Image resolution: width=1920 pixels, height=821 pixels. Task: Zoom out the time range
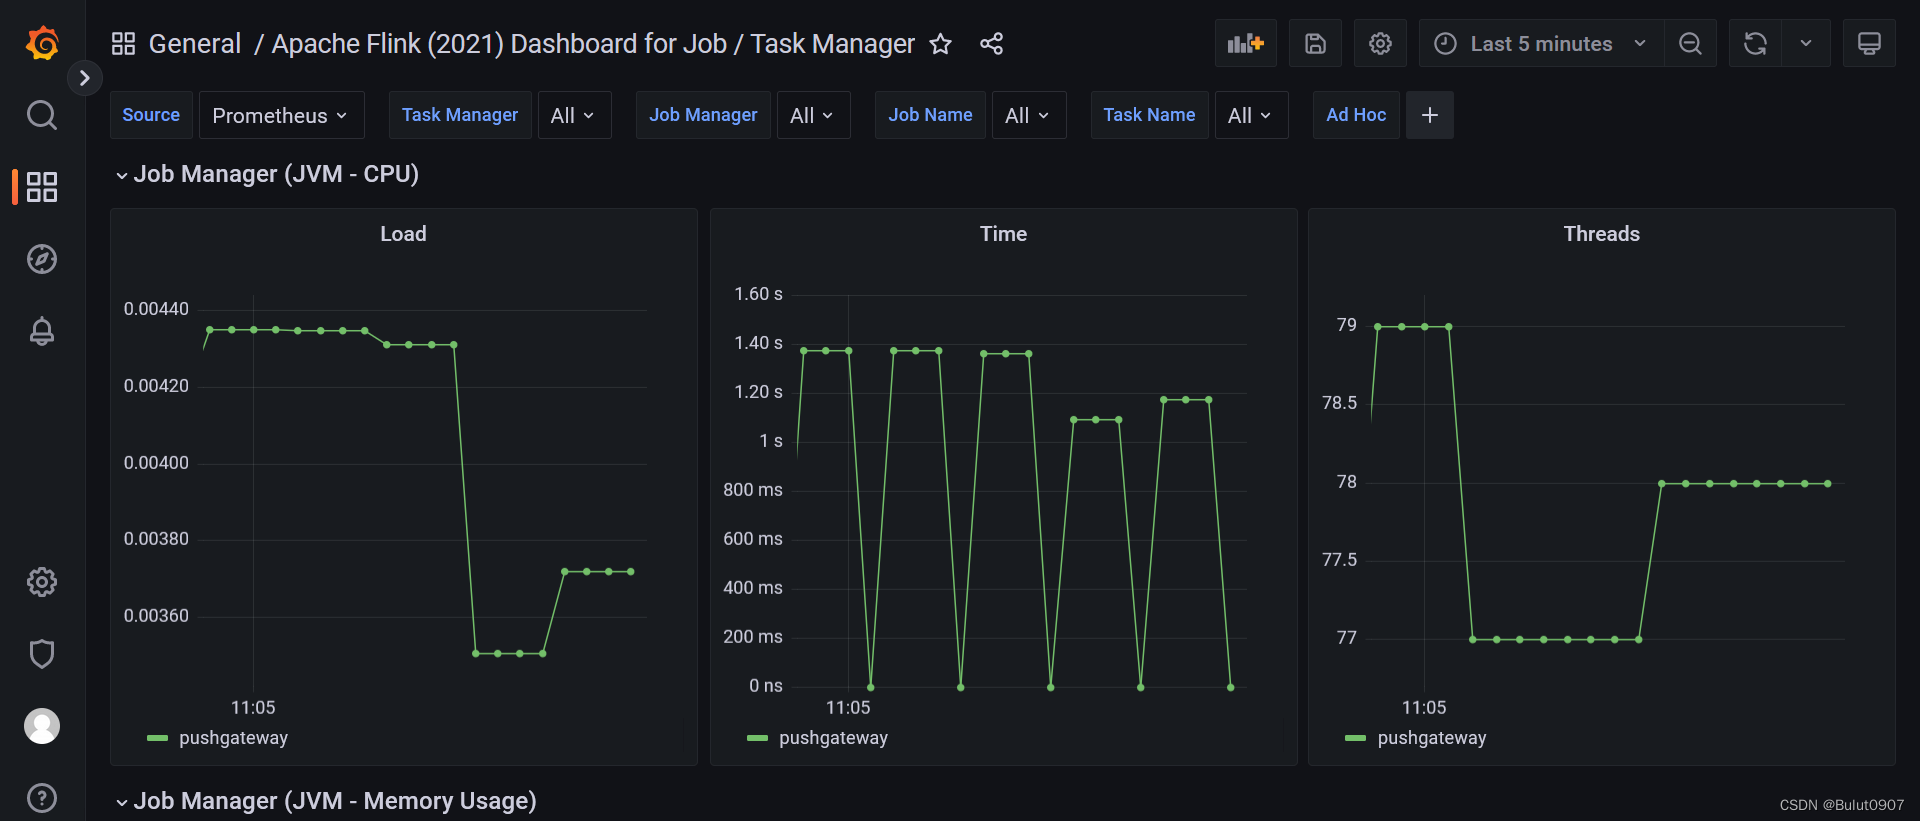coord(1690,43)
